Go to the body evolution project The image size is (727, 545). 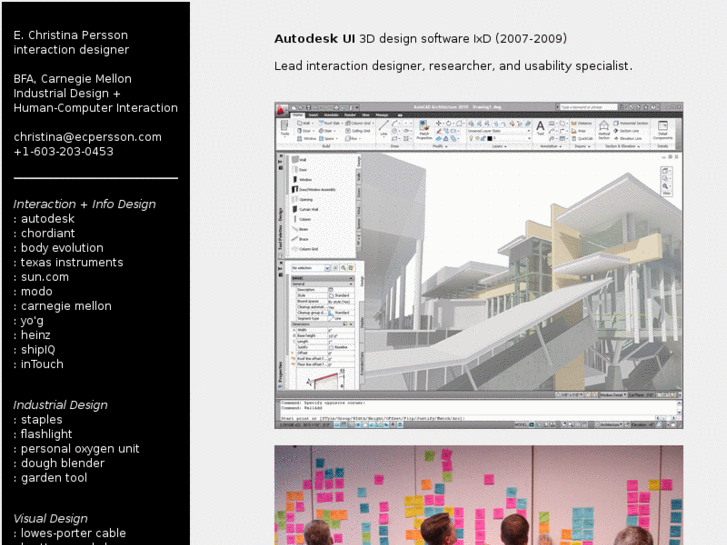click(62, 248)
